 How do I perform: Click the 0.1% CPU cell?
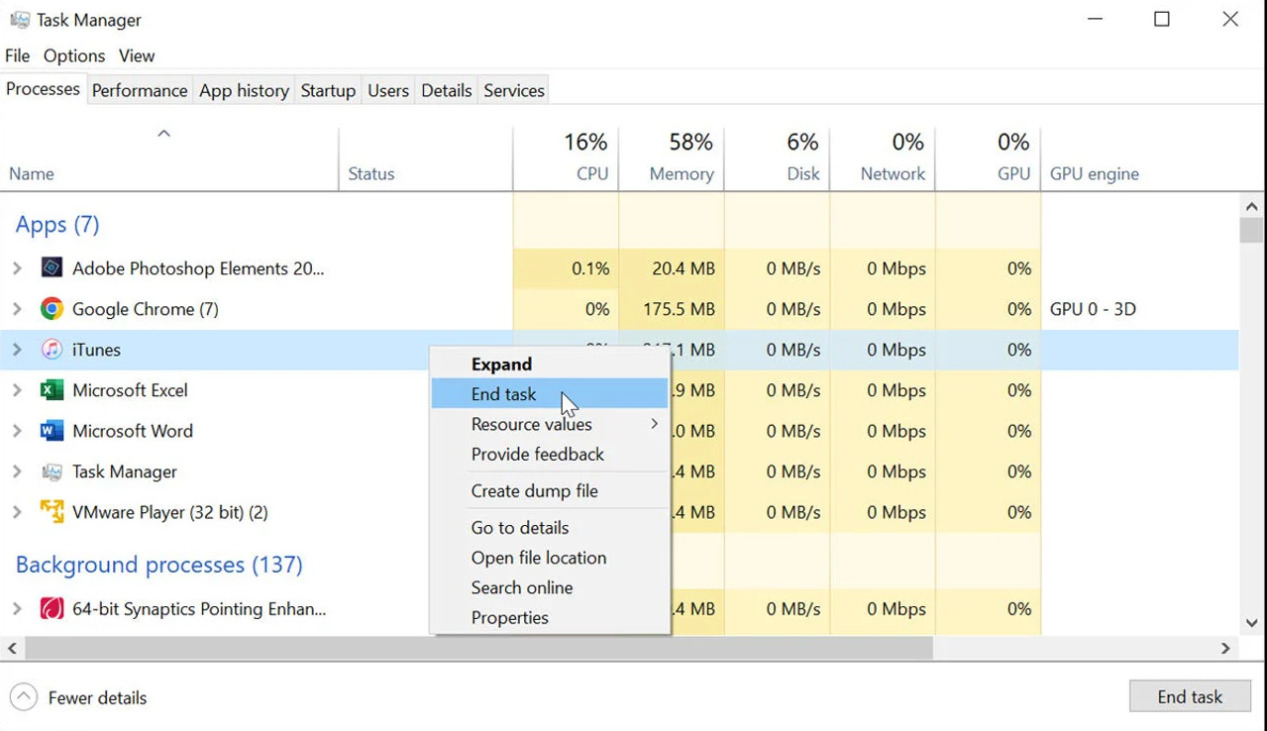click(566, 268)
